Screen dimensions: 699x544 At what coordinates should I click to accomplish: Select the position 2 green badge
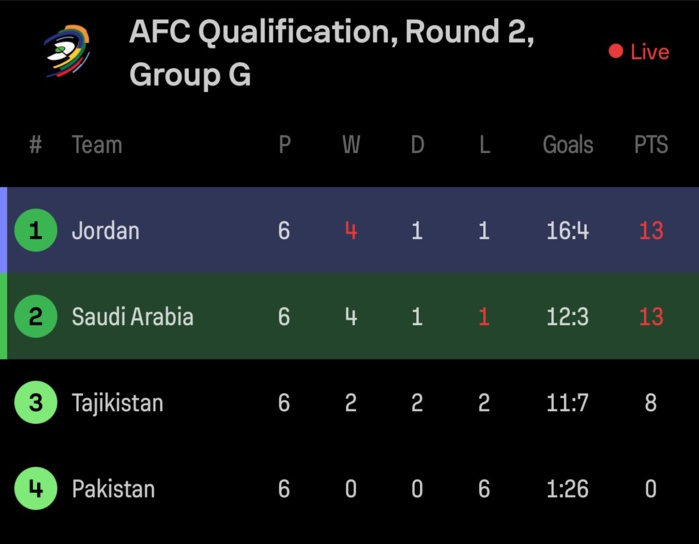coord(35,317)
